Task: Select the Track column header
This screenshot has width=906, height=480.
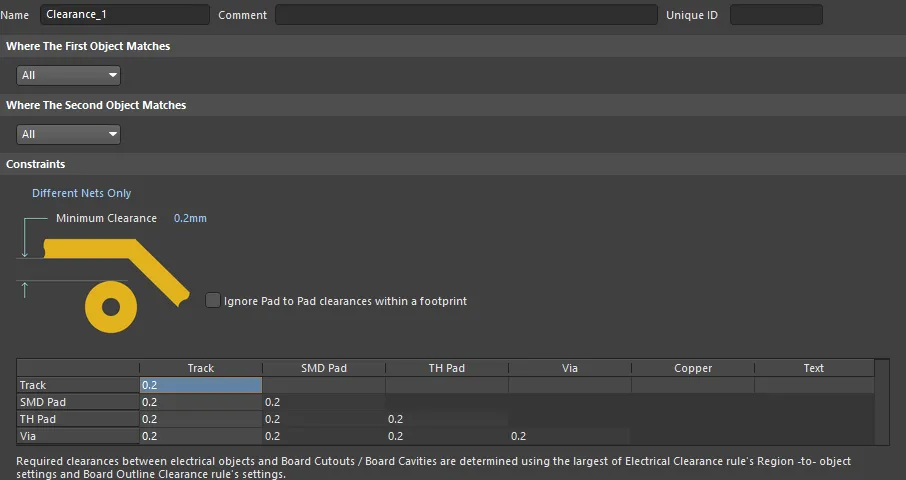Action: (x=200, y=368)
